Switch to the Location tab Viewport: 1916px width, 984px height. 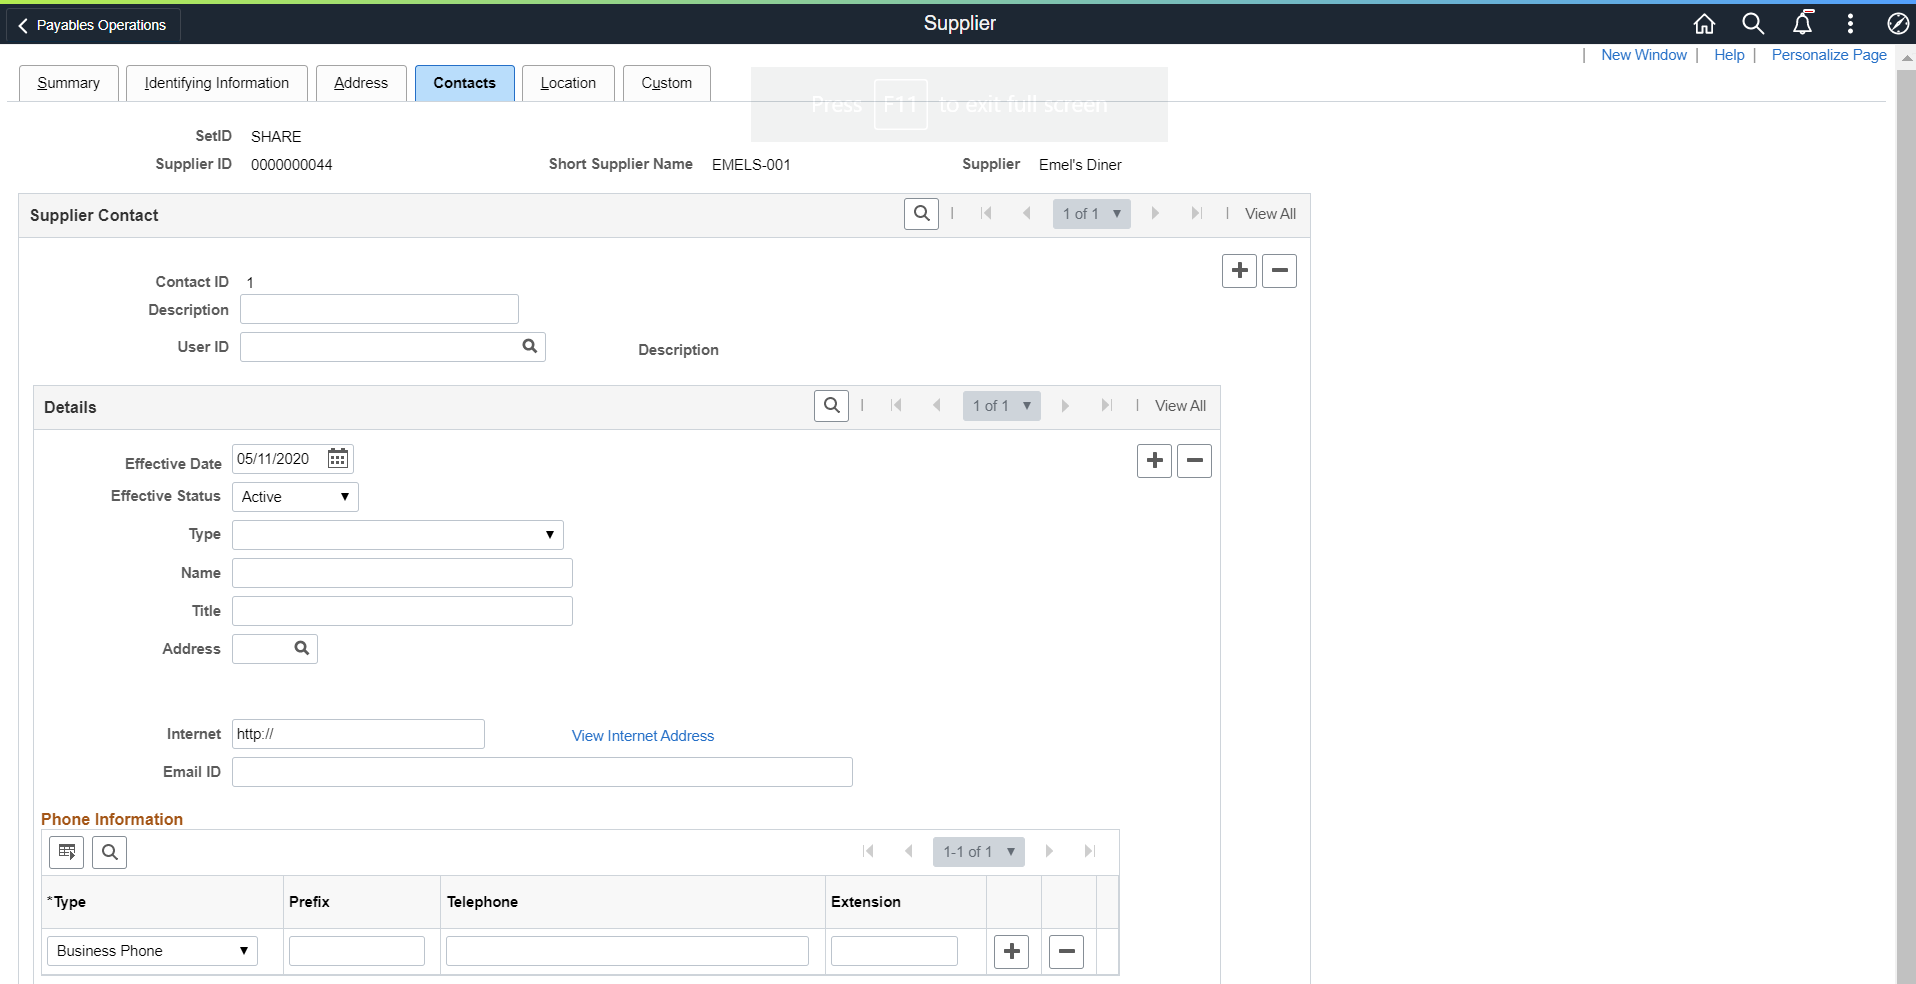(568, 83)
